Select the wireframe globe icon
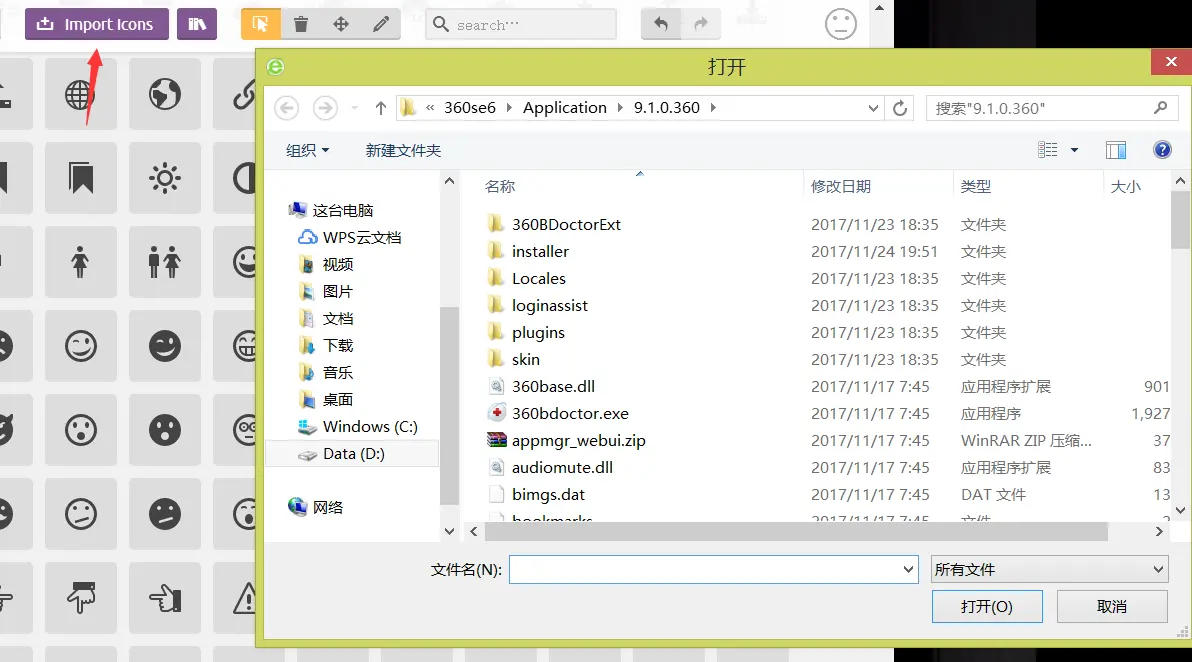The image size is (1192, 662). pyautogui.click(x=81, y=94)
